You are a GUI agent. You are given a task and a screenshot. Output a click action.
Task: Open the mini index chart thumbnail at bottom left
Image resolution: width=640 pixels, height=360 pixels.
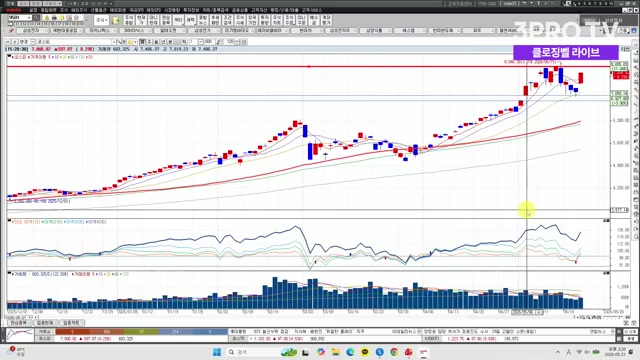[x=20, y=336]
